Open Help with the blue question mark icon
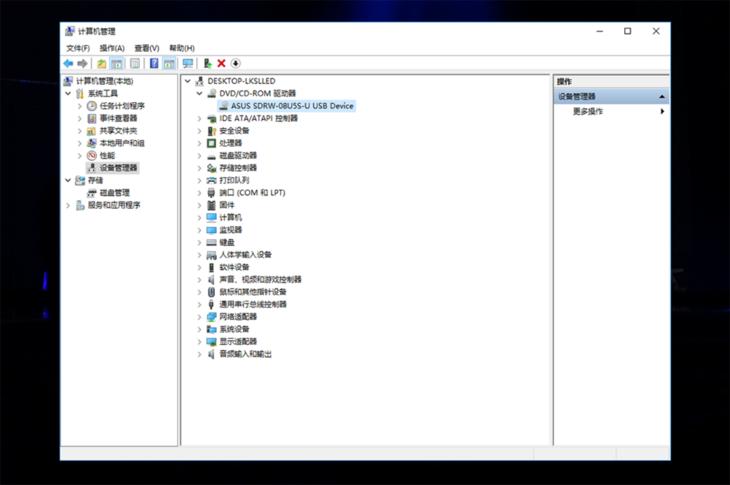The height and width of the screenshot is (485, 730). [x=154, y=63]
